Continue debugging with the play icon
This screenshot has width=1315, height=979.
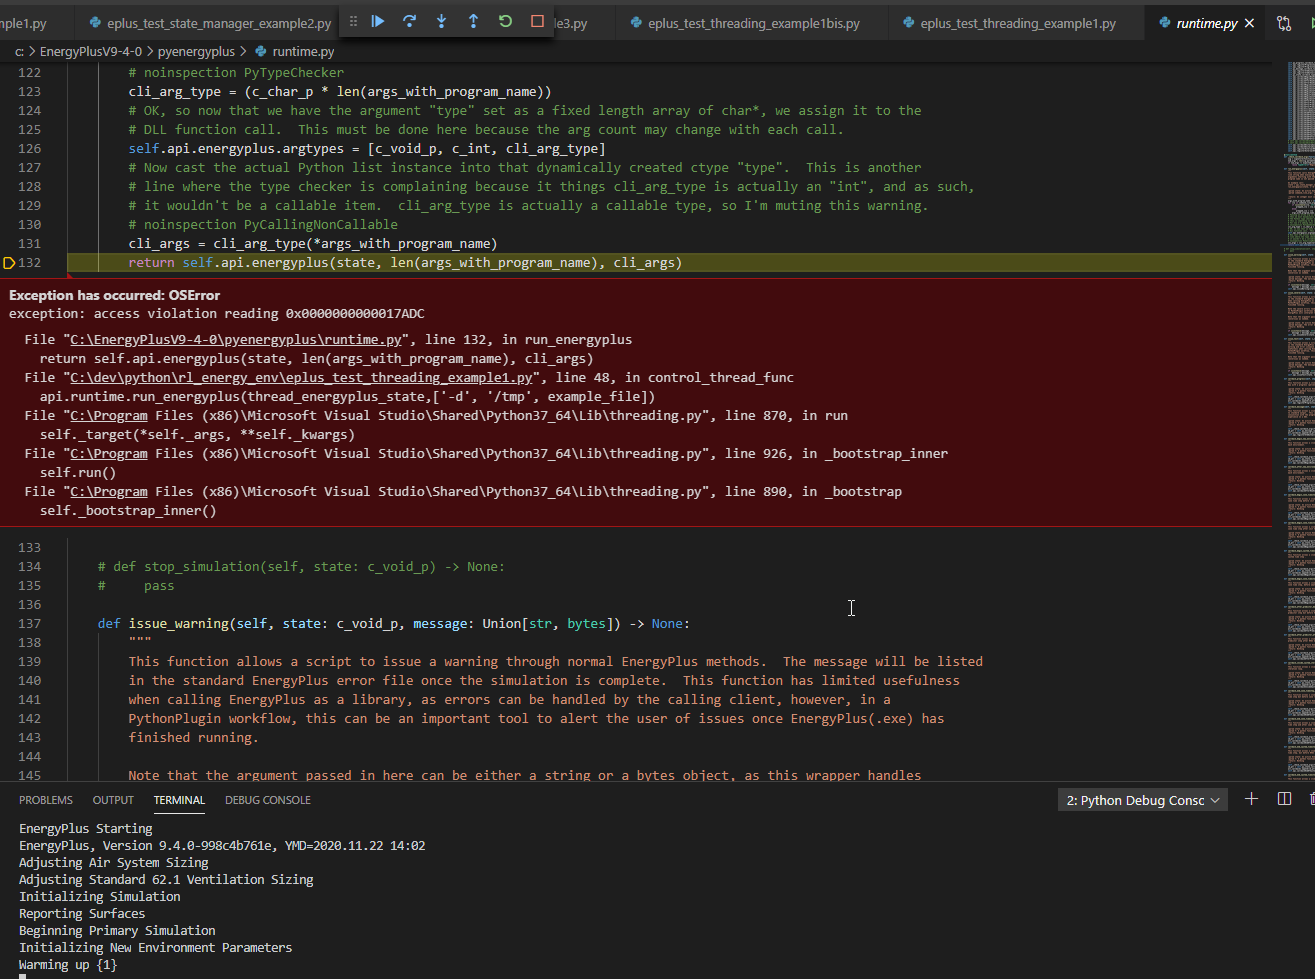click(378, 21)
